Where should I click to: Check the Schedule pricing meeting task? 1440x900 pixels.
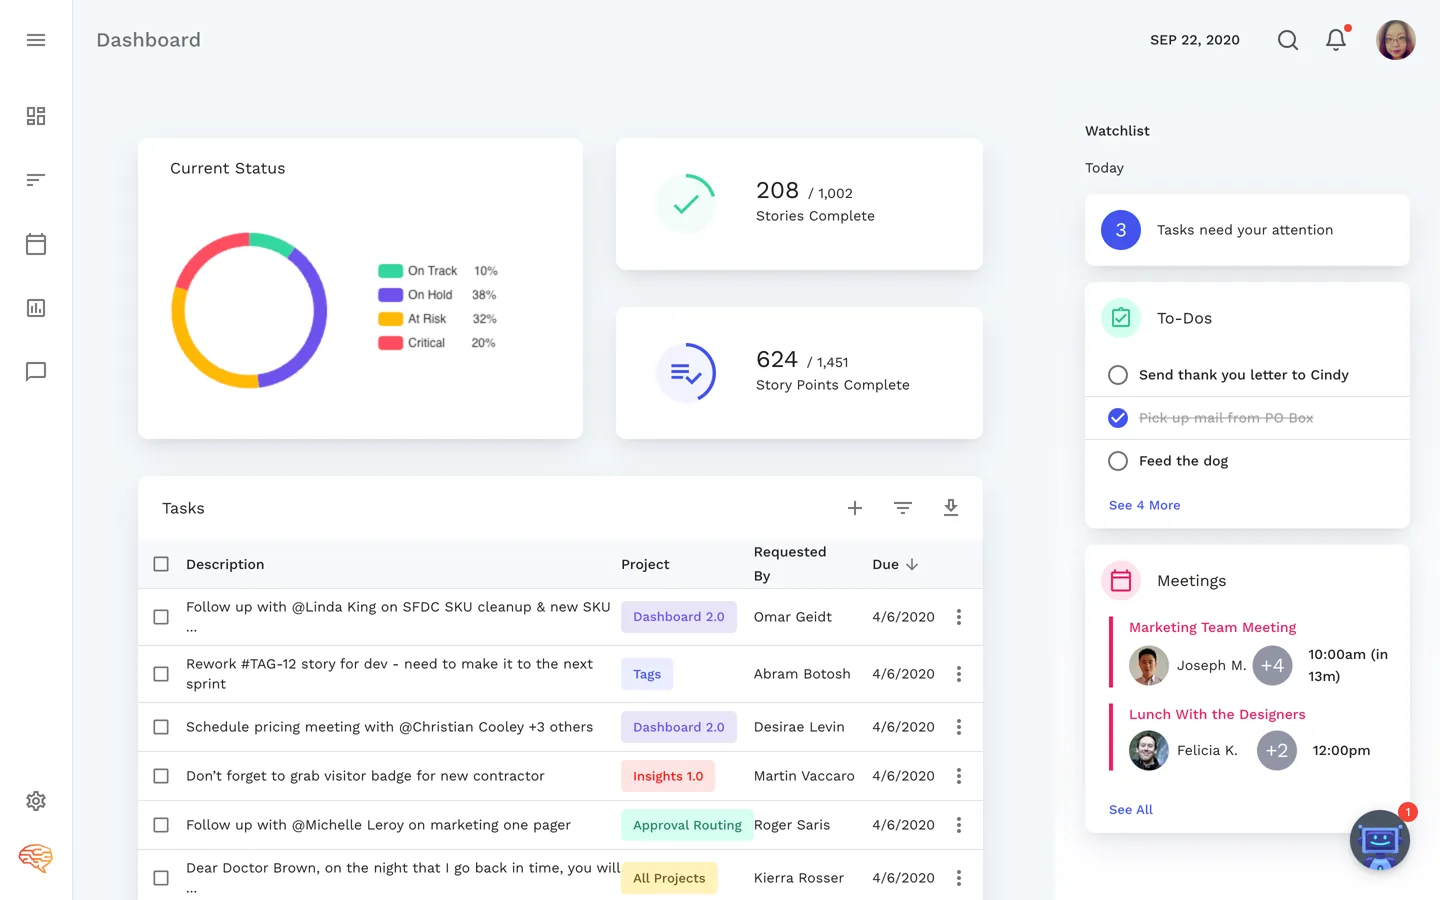pyautogui.click(x=161, y=727)
